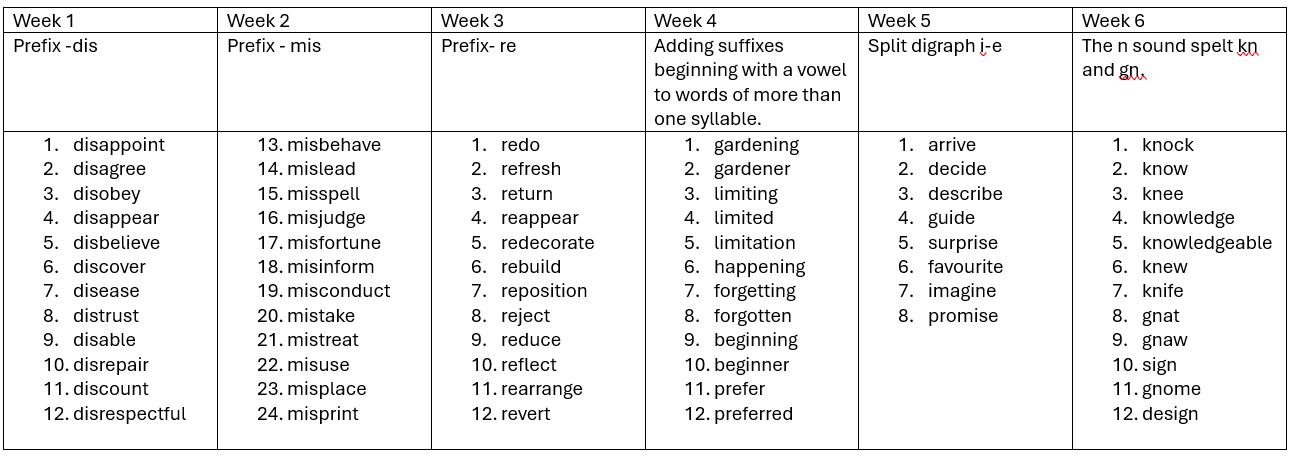1291x458 pixels.
Task: Click the word 'forgotten'
Action: [752, 316]
